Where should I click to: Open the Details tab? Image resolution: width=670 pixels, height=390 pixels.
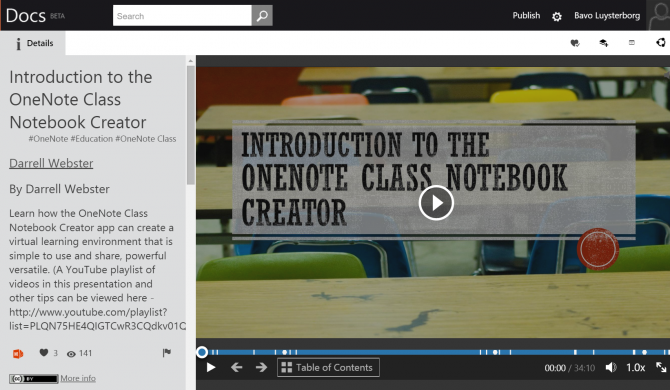(33, 43)
